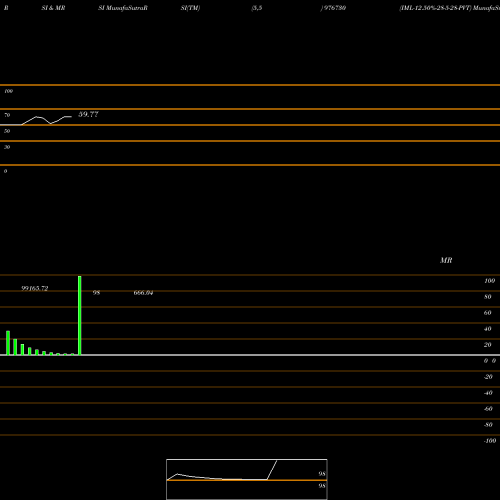Screen dimensions: 500x500
Task: Click the first short green bar at left
Action: click(x=8, y=343)
